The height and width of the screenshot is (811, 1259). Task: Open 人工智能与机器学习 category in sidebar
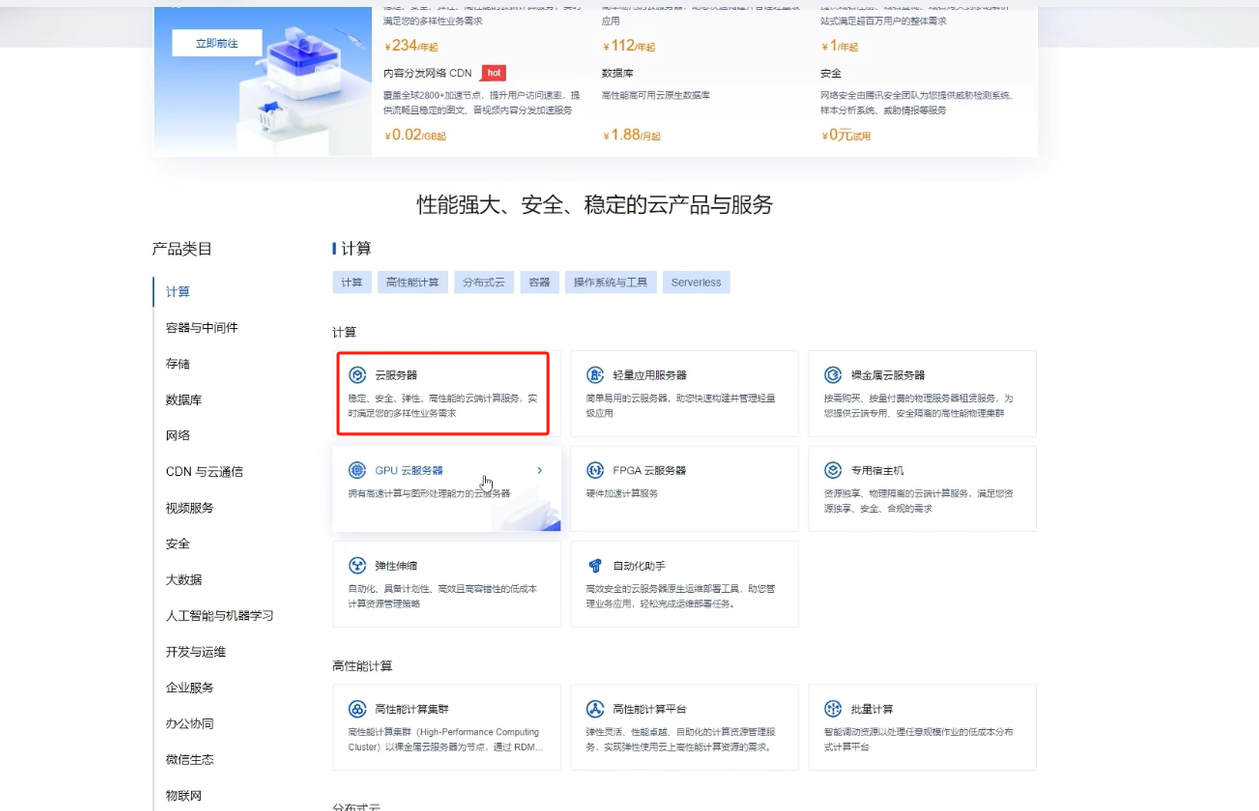(x=220, y=616)
